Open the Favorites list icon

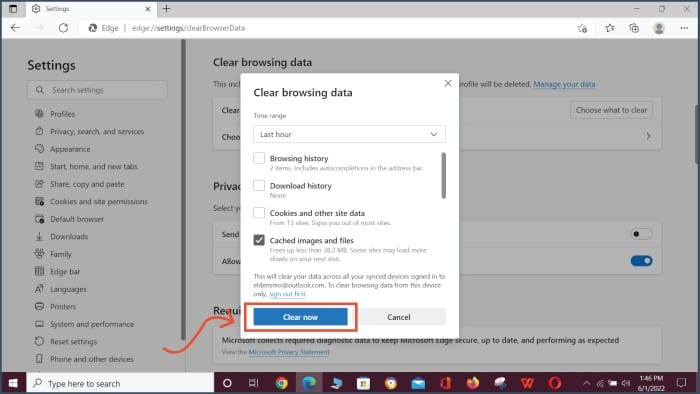(610, 28)
